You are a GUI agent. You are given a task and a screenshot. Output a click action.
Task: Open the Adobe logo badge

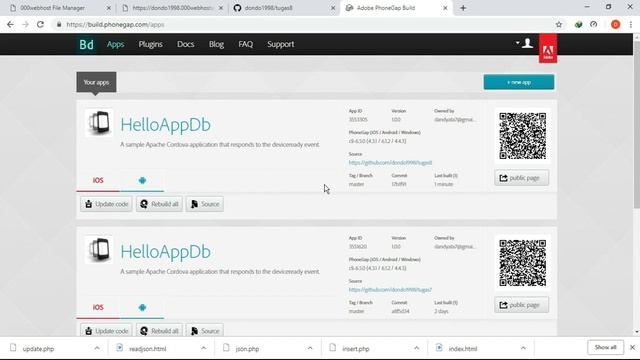[x=548, y=49]
